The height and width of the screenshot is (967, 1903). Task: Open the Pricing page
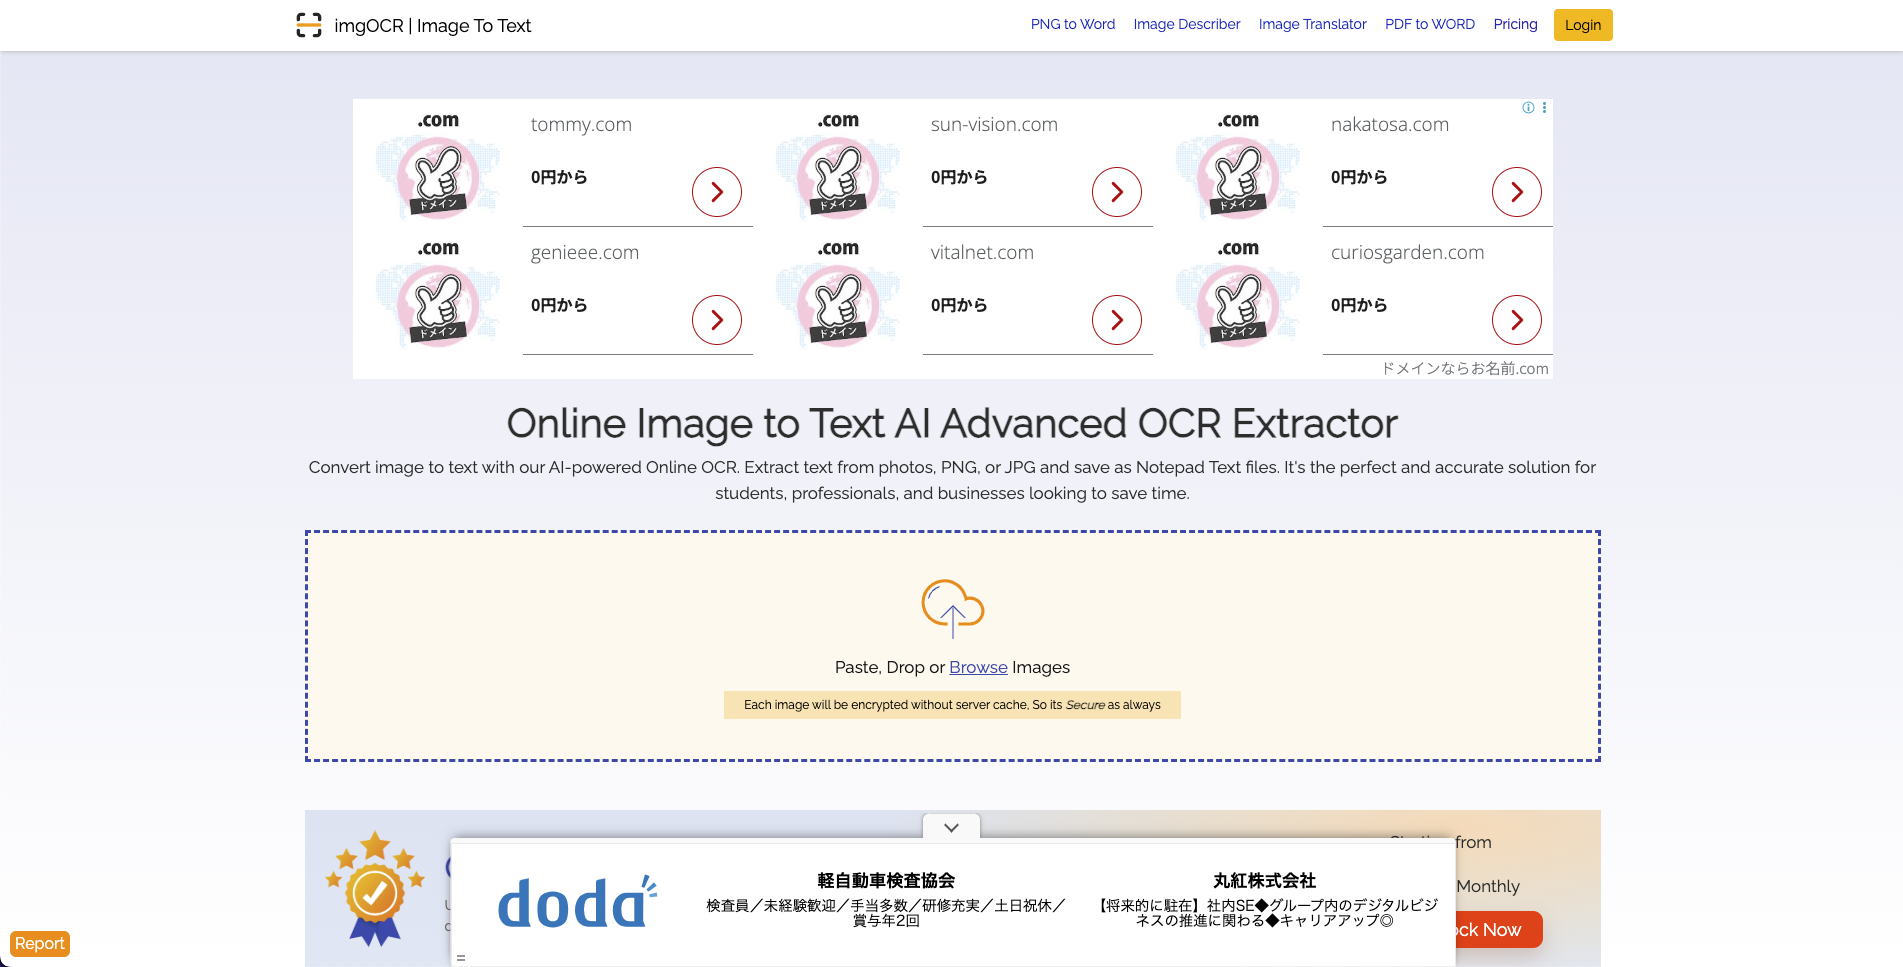(x=1515, y=24)
